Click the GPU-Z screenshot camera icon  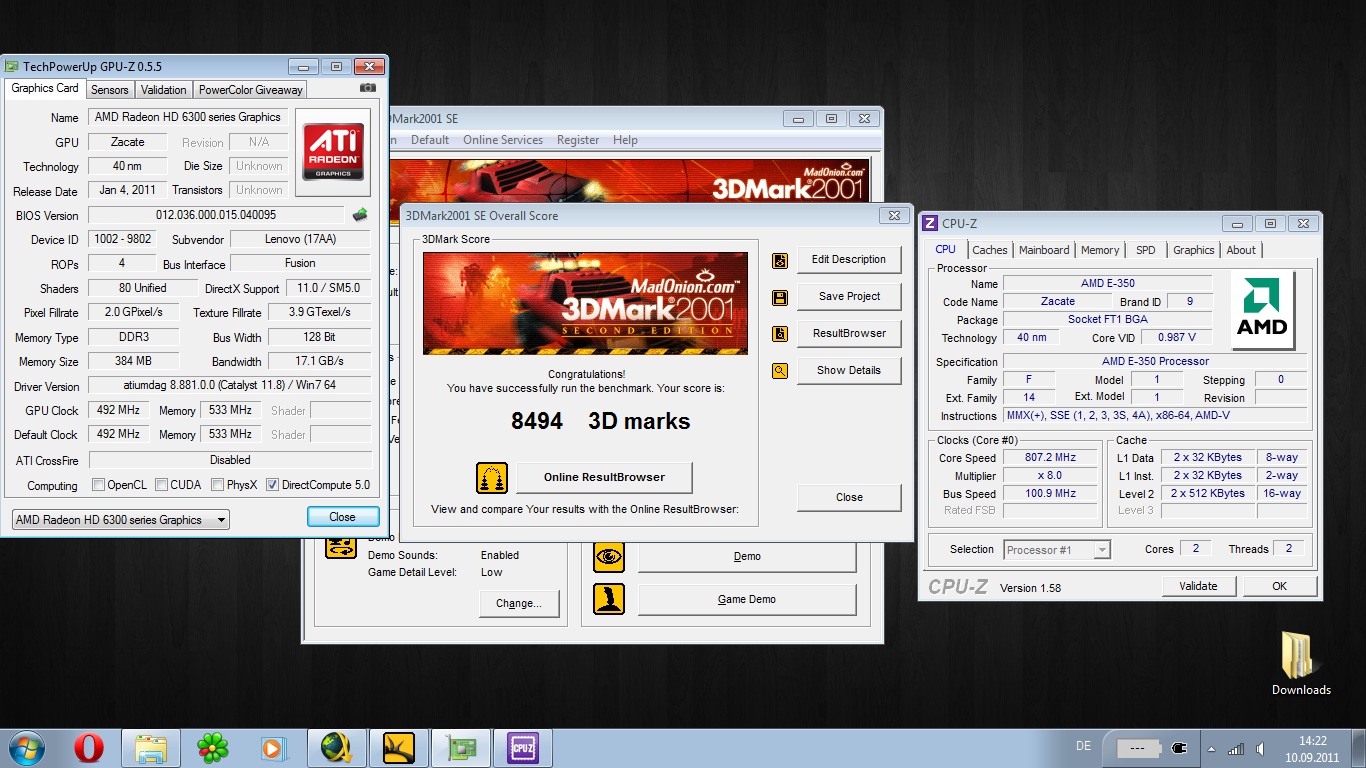368,88
